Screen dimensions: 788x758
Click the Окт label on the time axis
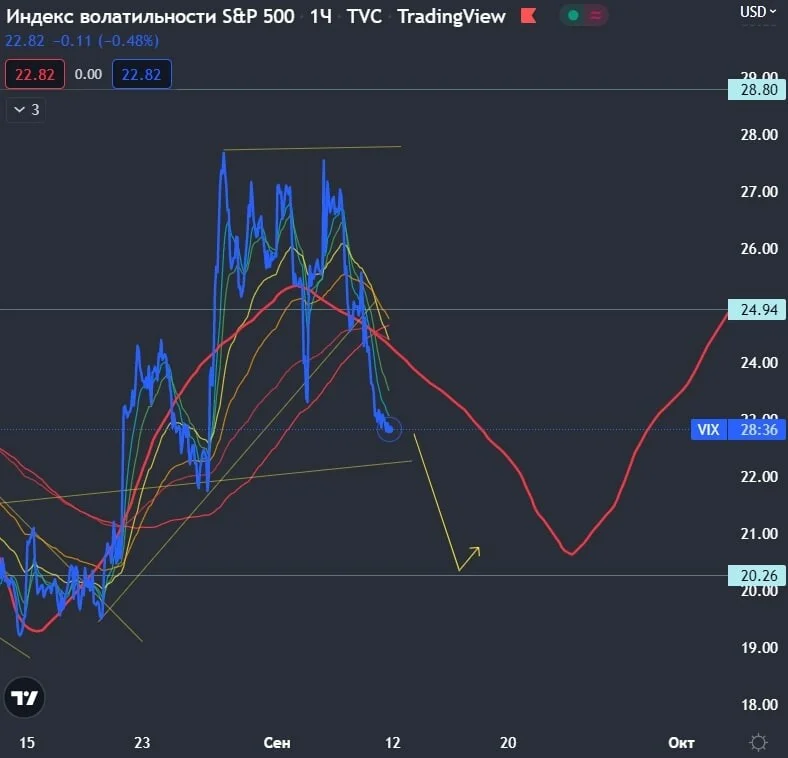click(681, 742)
